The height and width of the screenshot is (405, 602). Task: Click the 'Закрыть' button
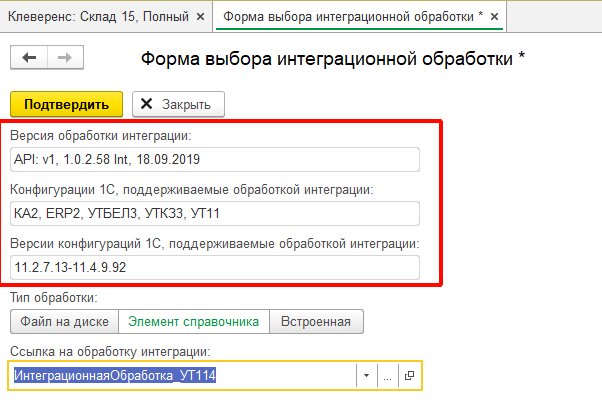pos(179,104)
